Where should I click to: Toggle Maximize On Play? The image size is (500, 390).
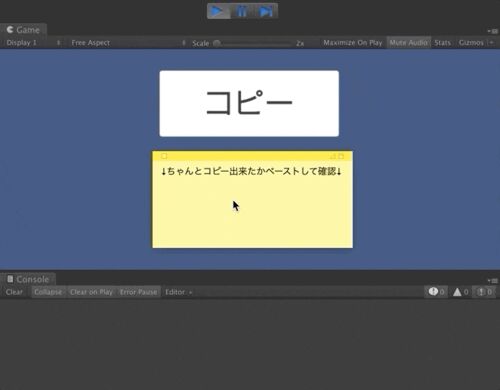(353, 43)
